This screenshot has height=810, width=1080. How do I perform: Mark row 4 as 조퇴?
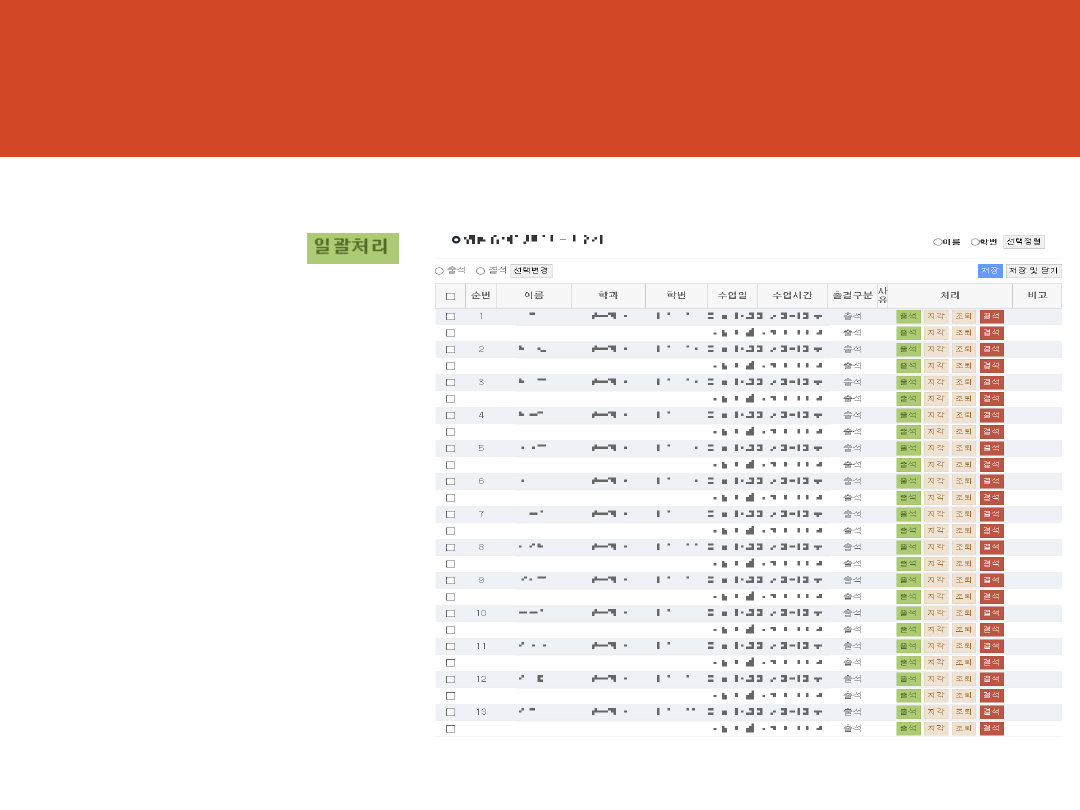963,415
